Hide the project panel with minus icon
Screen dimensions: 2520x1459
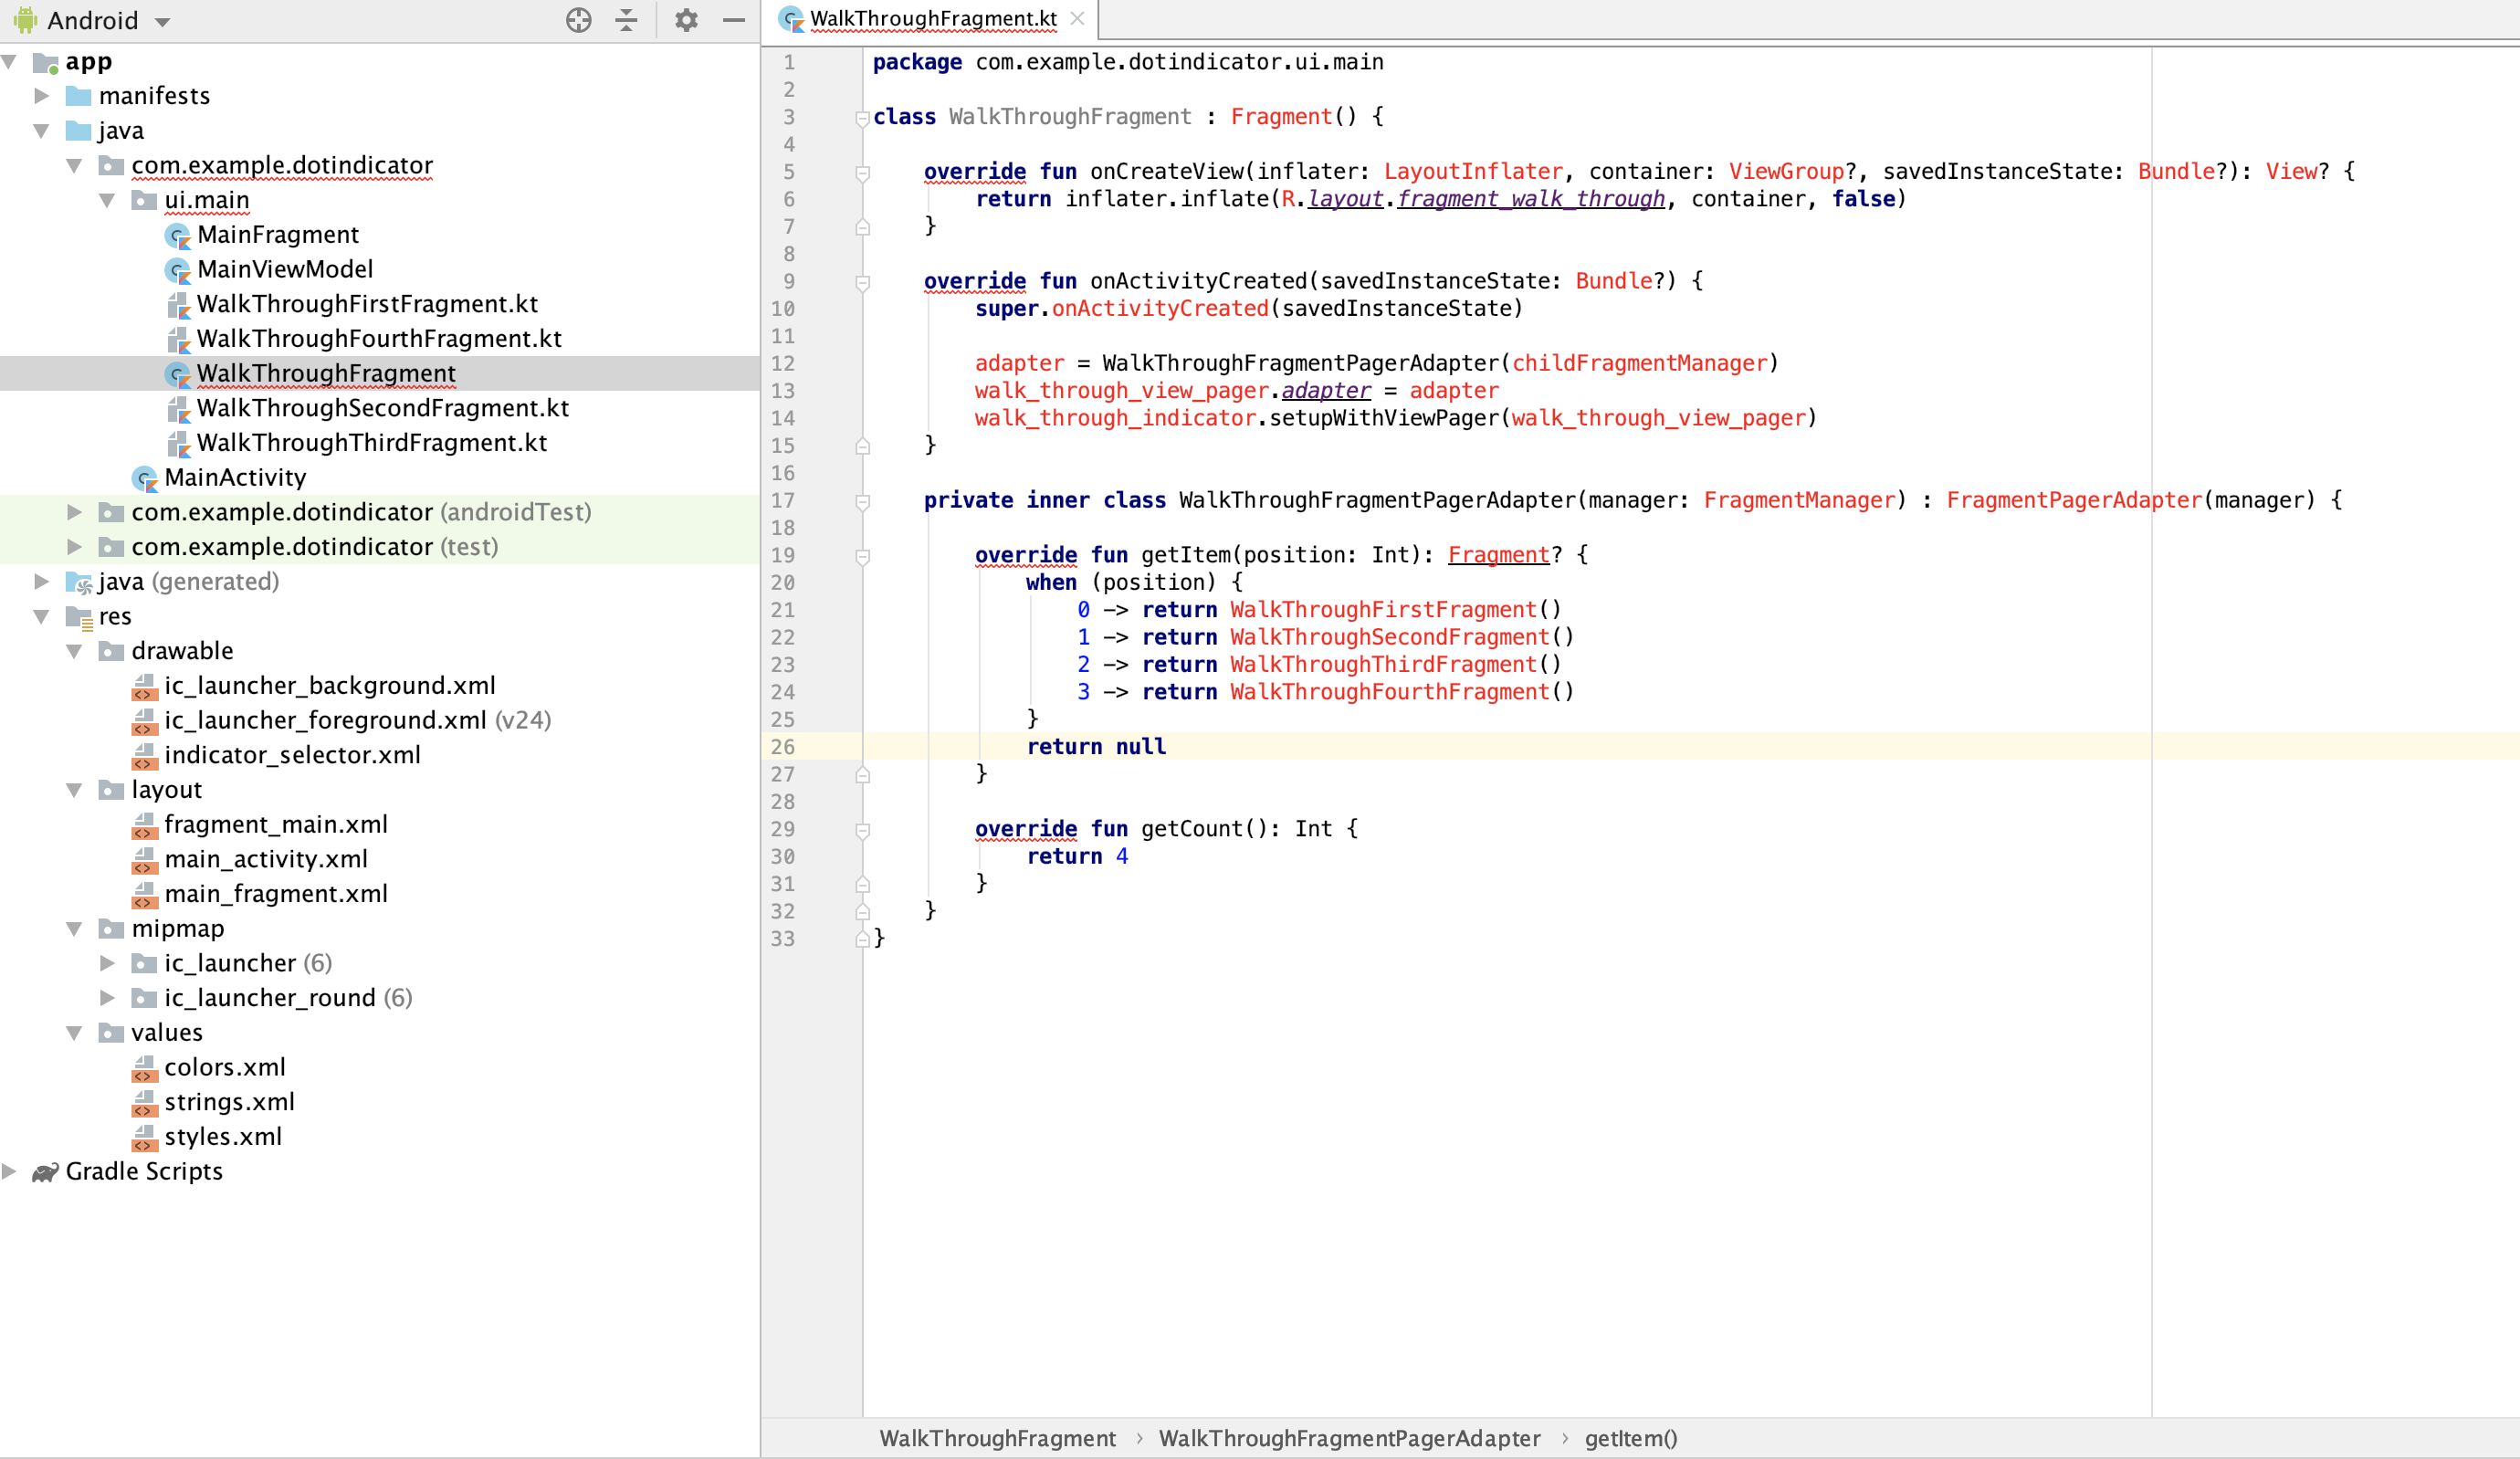click(734, 20)
